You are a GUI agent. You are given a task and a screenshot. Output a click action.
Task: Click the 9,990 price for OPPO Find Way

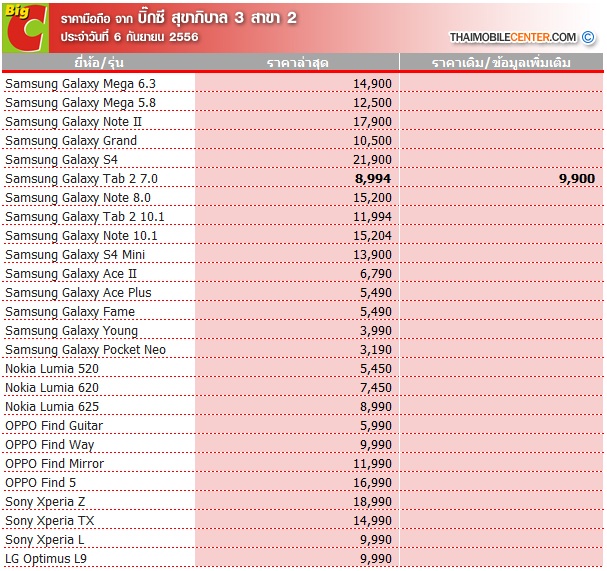click(376, 444)
